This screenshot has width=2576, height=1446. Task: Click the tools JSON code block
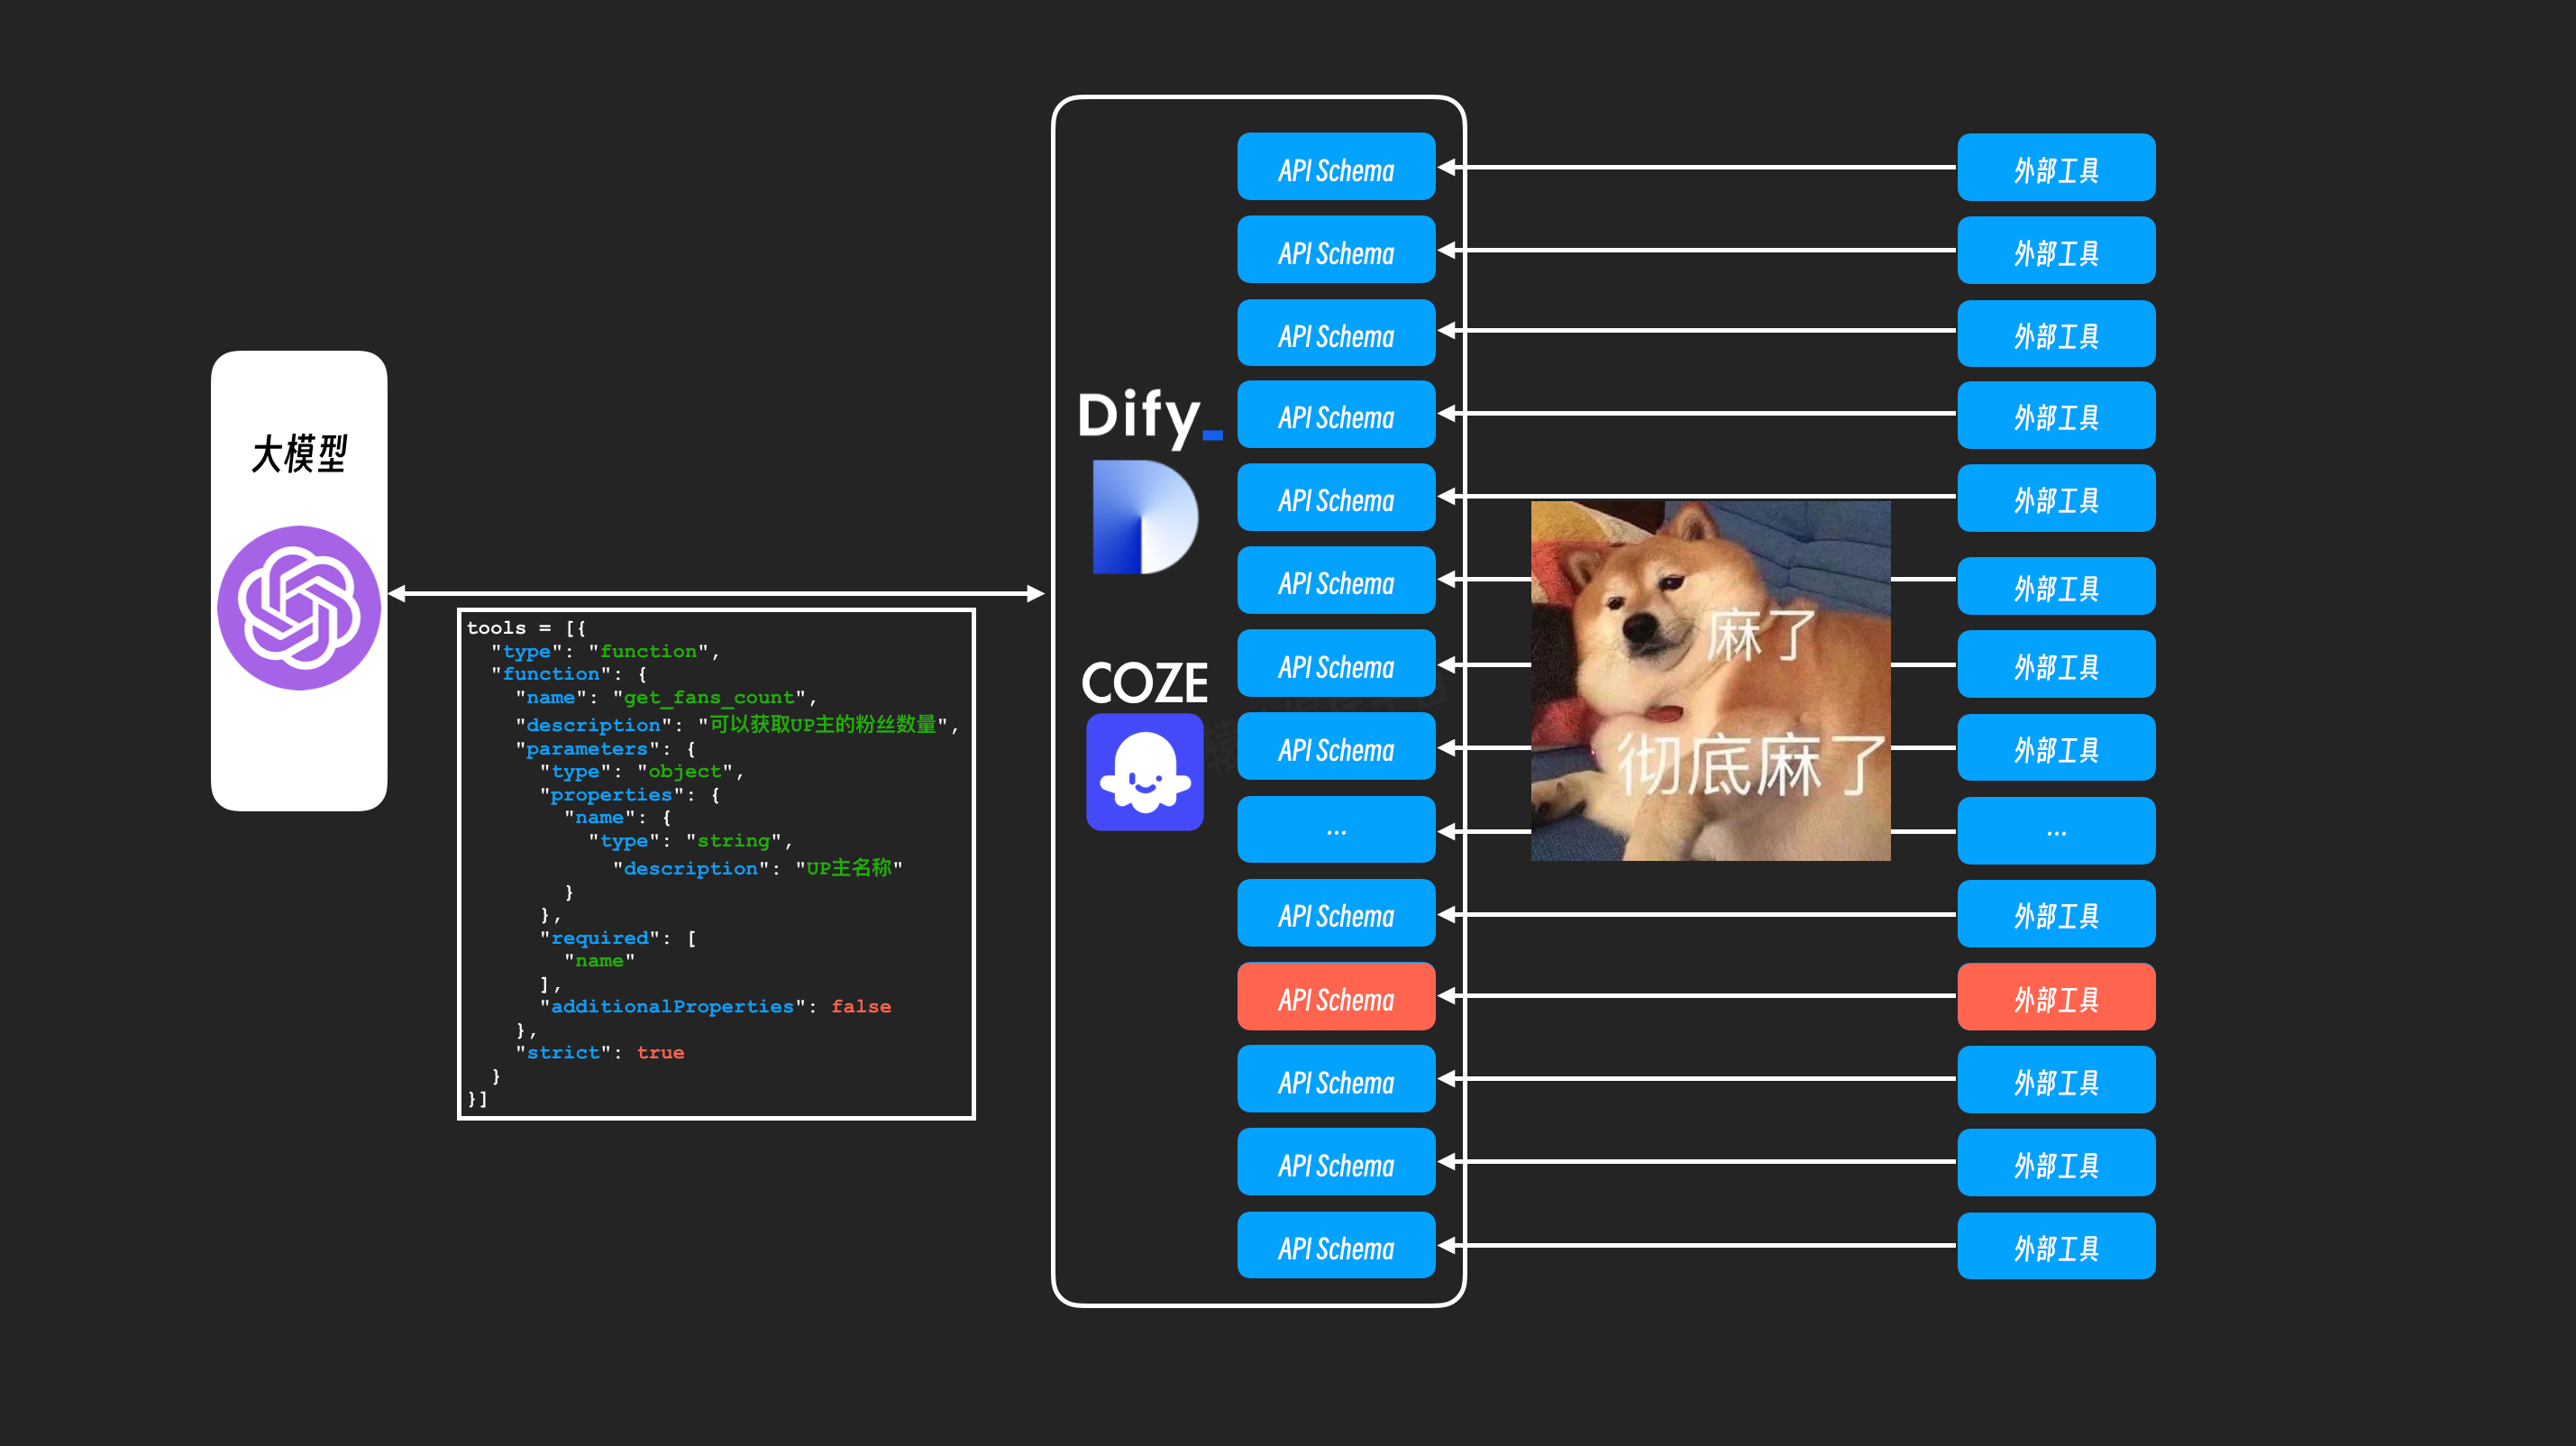pos(715,863)
